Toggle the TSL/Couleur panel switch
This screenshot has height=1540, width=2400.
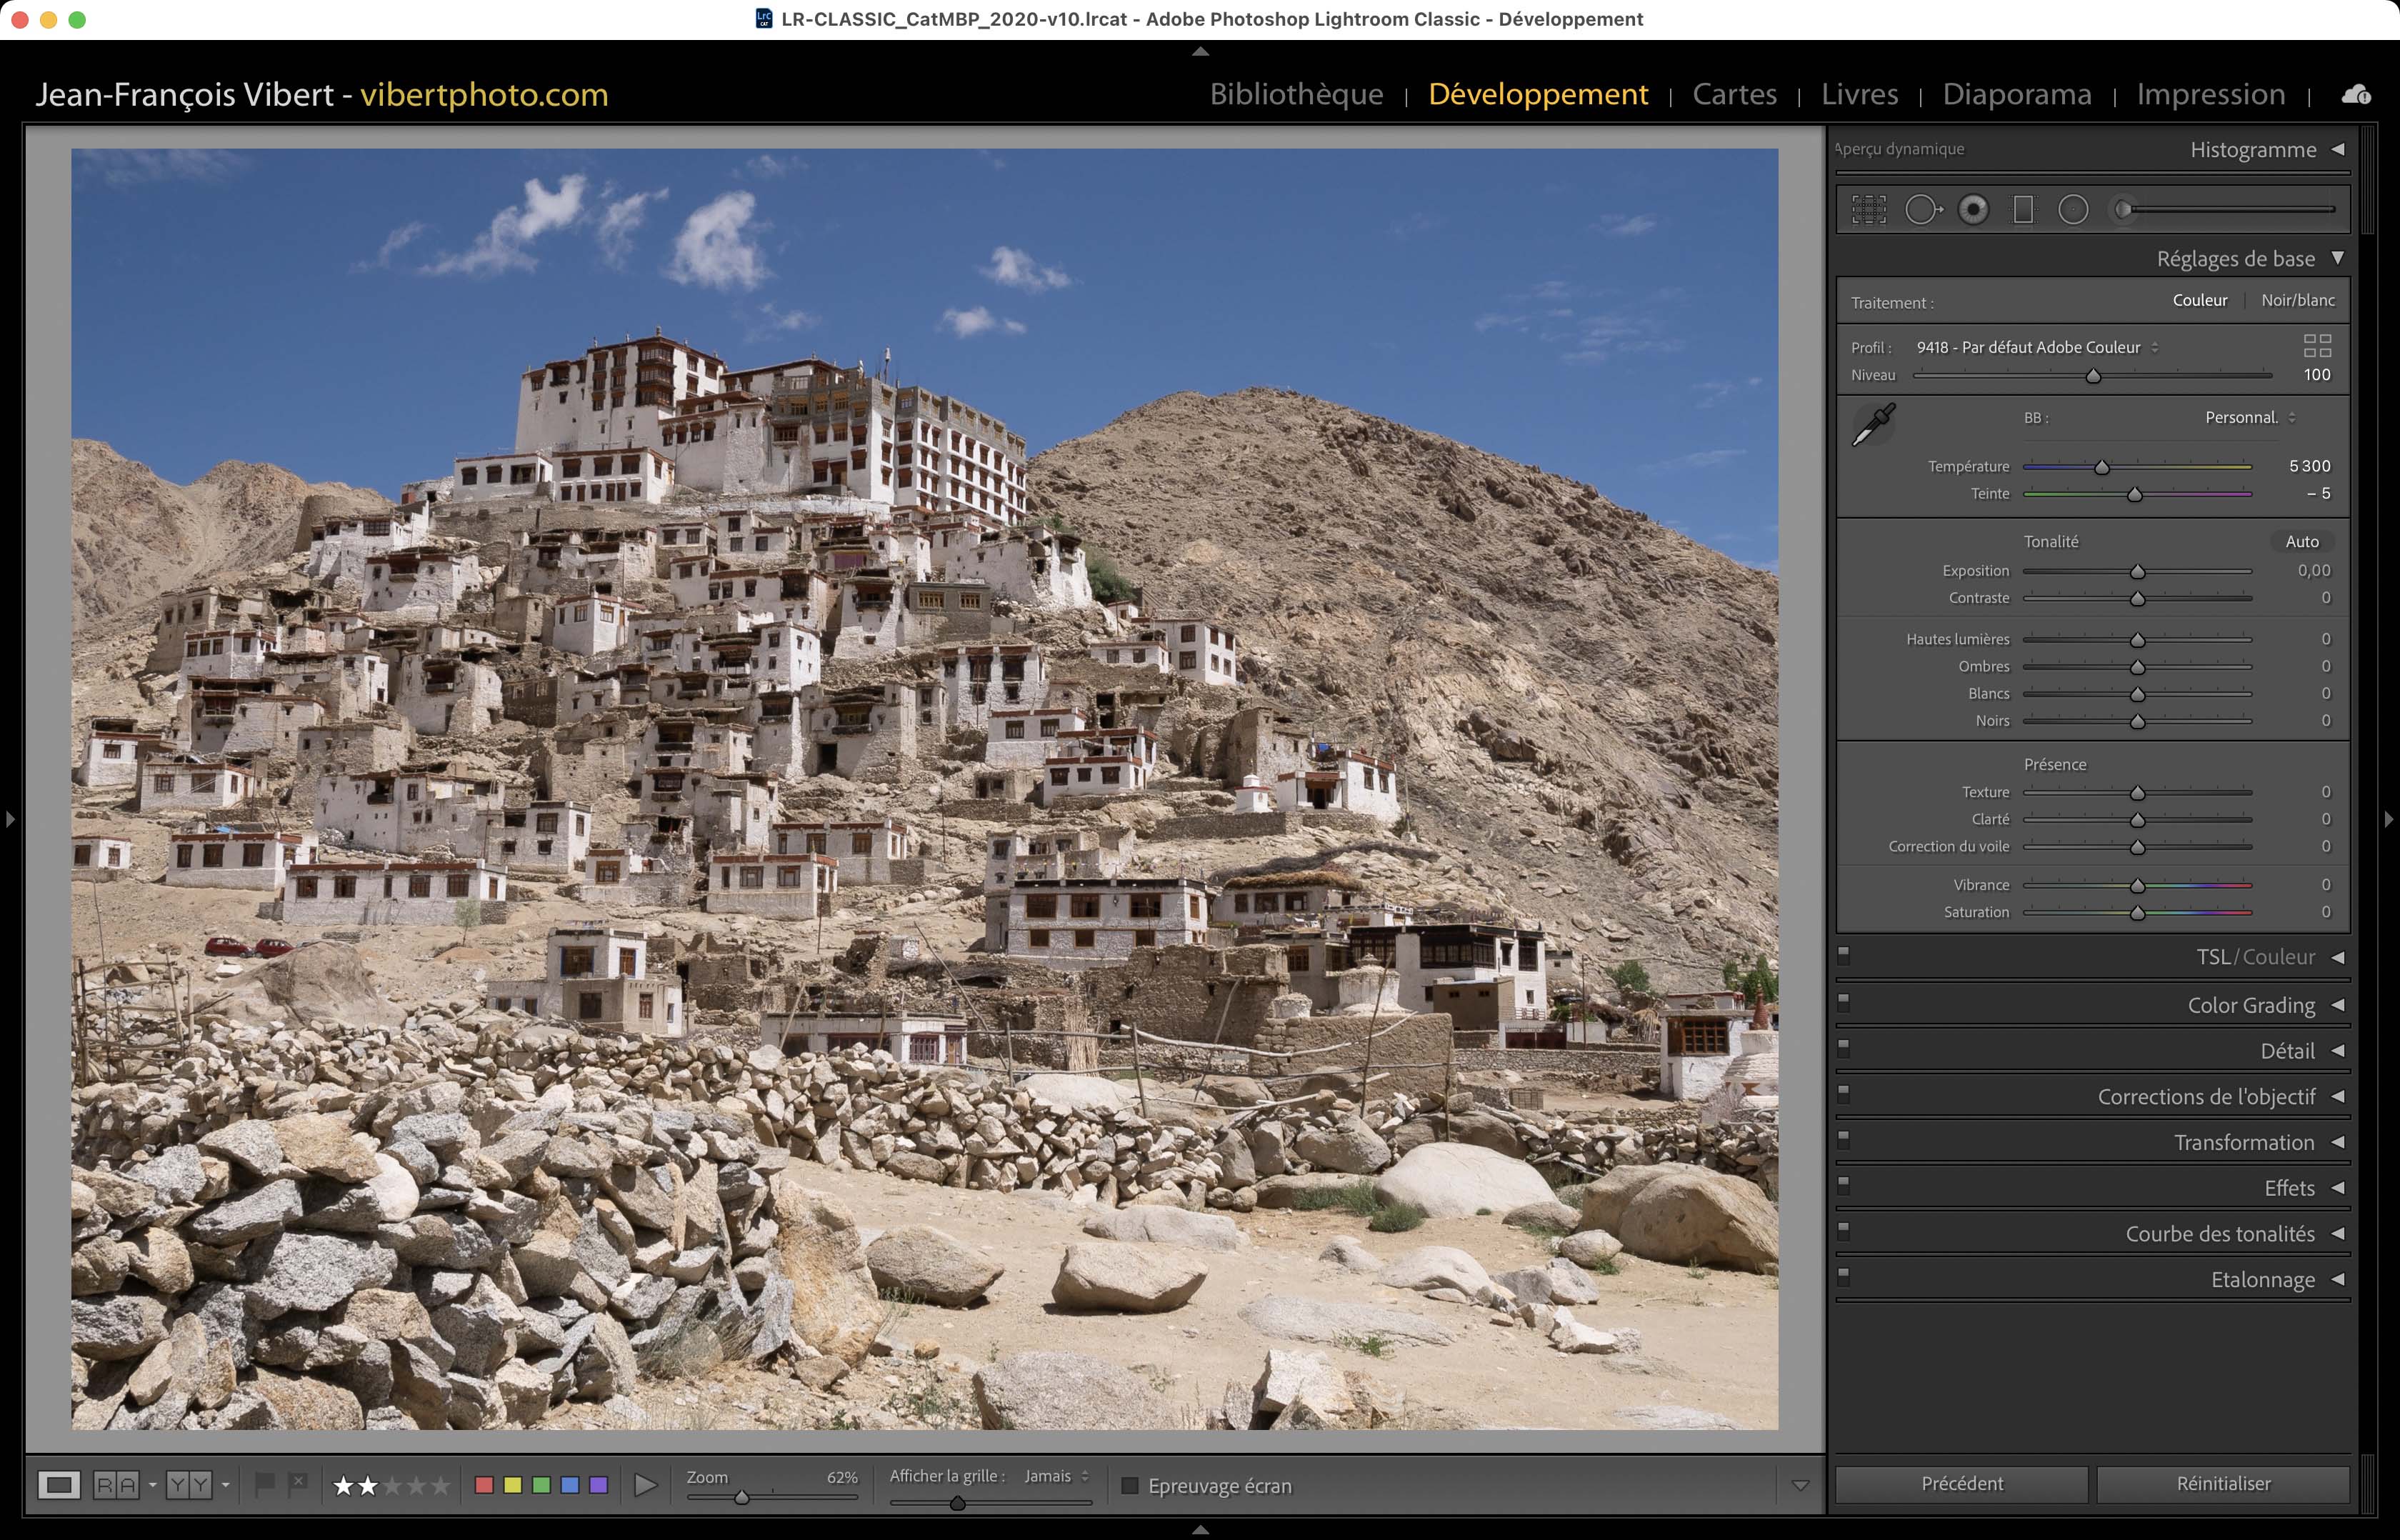[x=1844, y=955]
